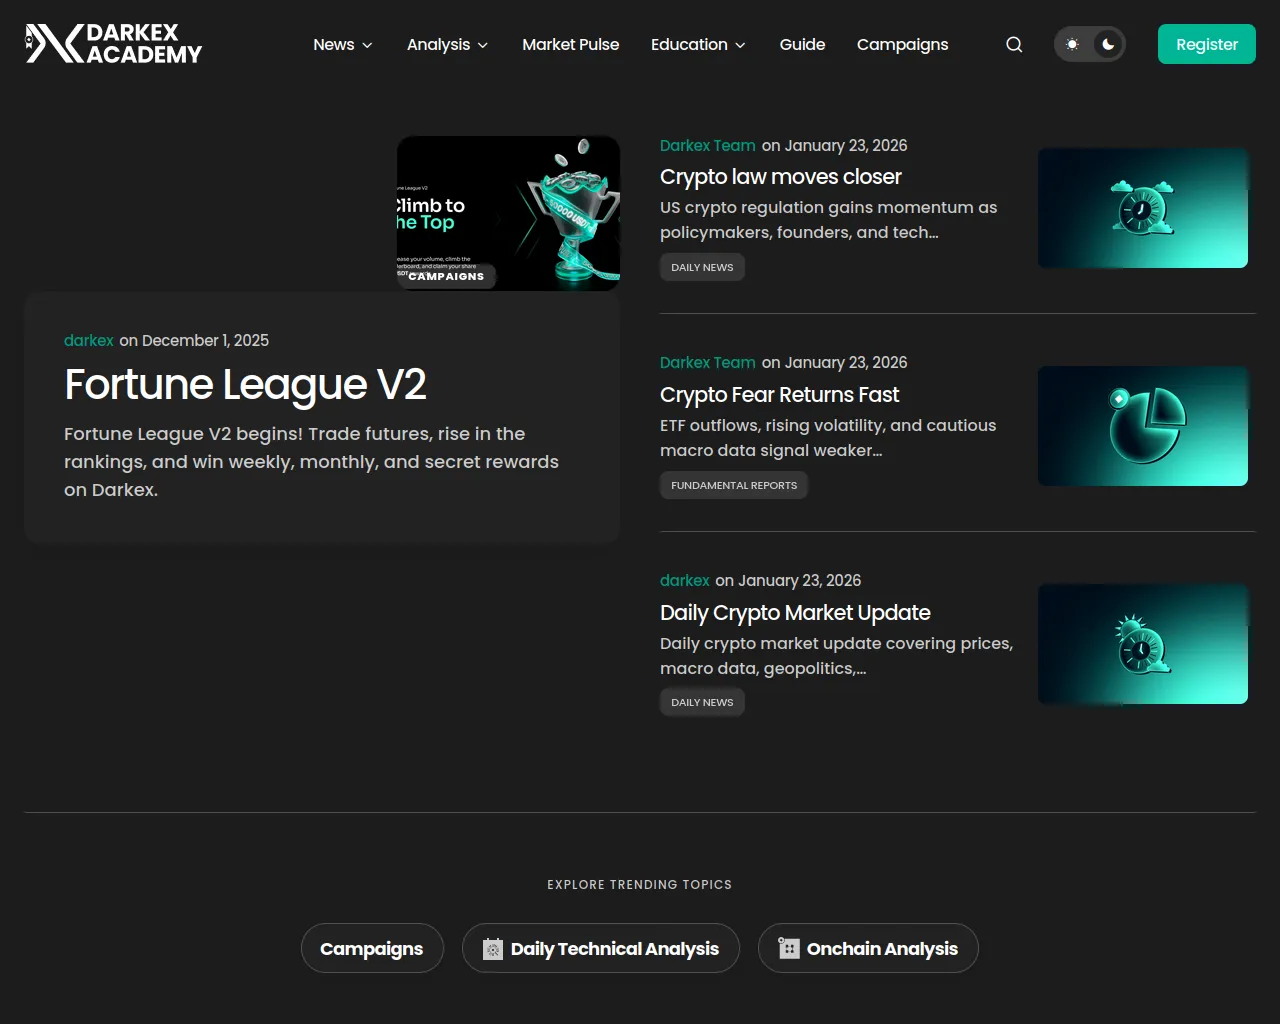Select DAILY NEWS tag under Daily Crypto Market Update
Screen dimensions: 1280x1024
[702, 703]
